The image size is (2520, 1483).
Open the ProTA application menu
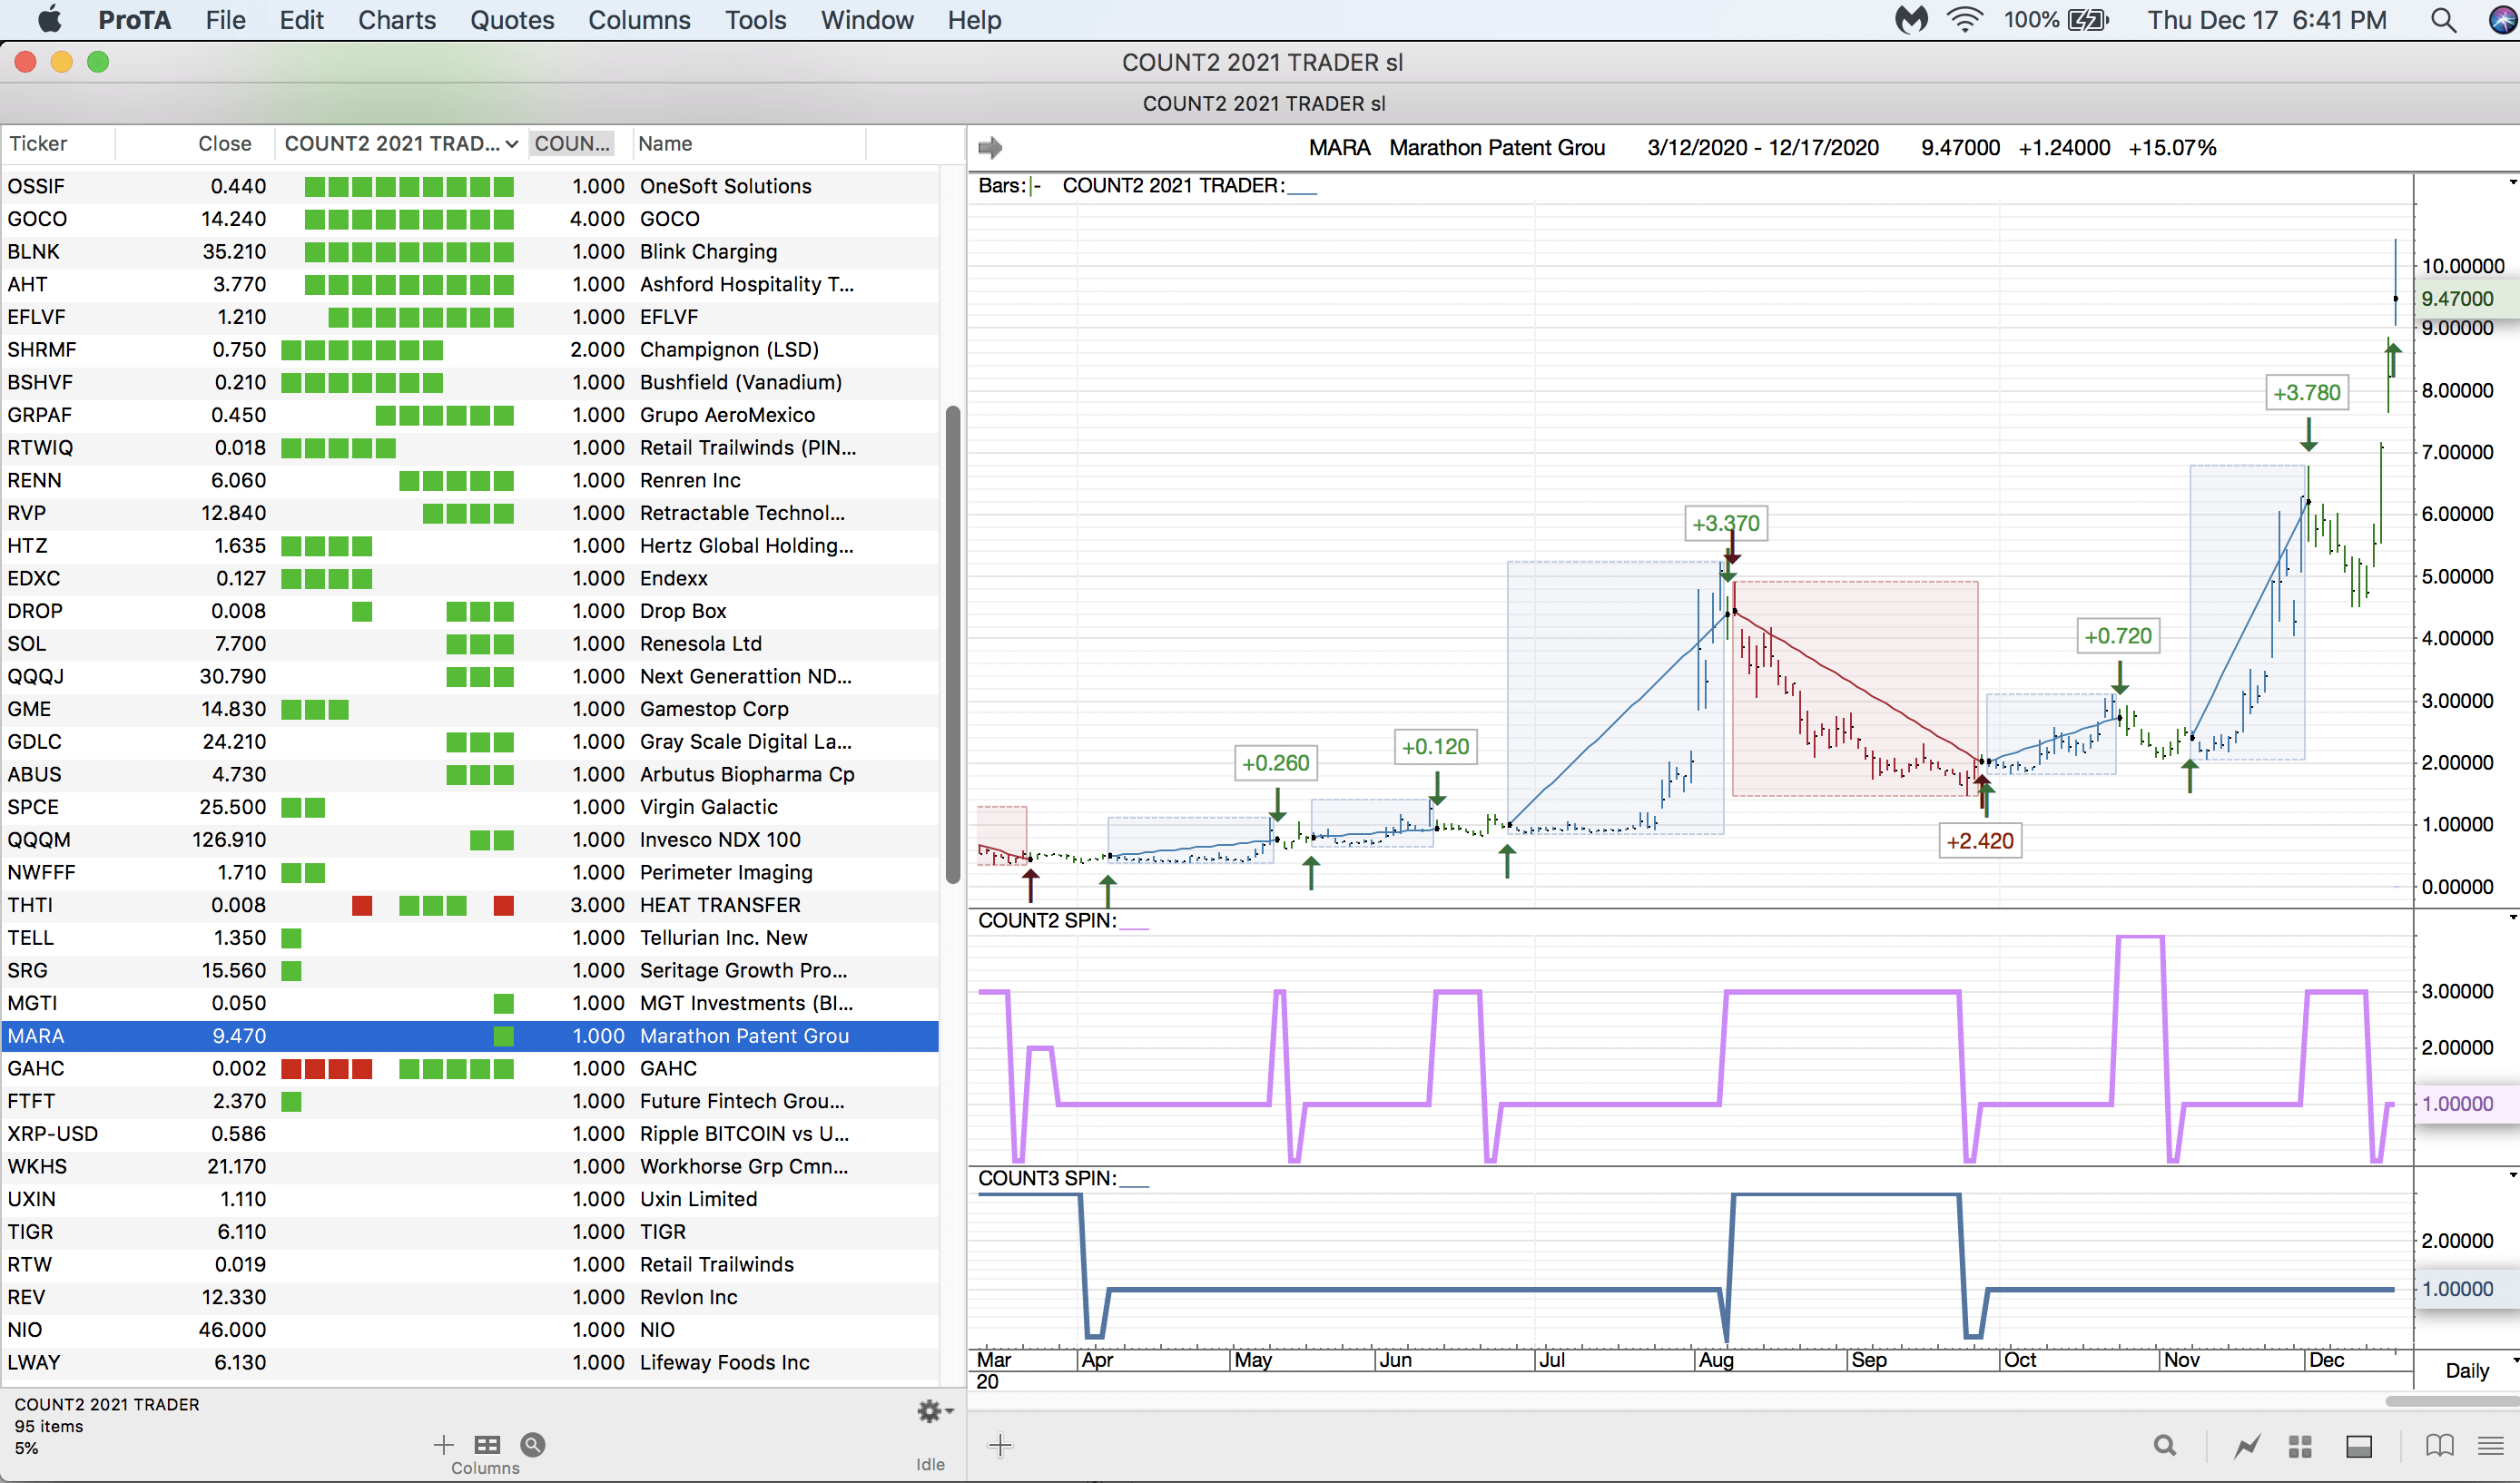coord(134,20)
